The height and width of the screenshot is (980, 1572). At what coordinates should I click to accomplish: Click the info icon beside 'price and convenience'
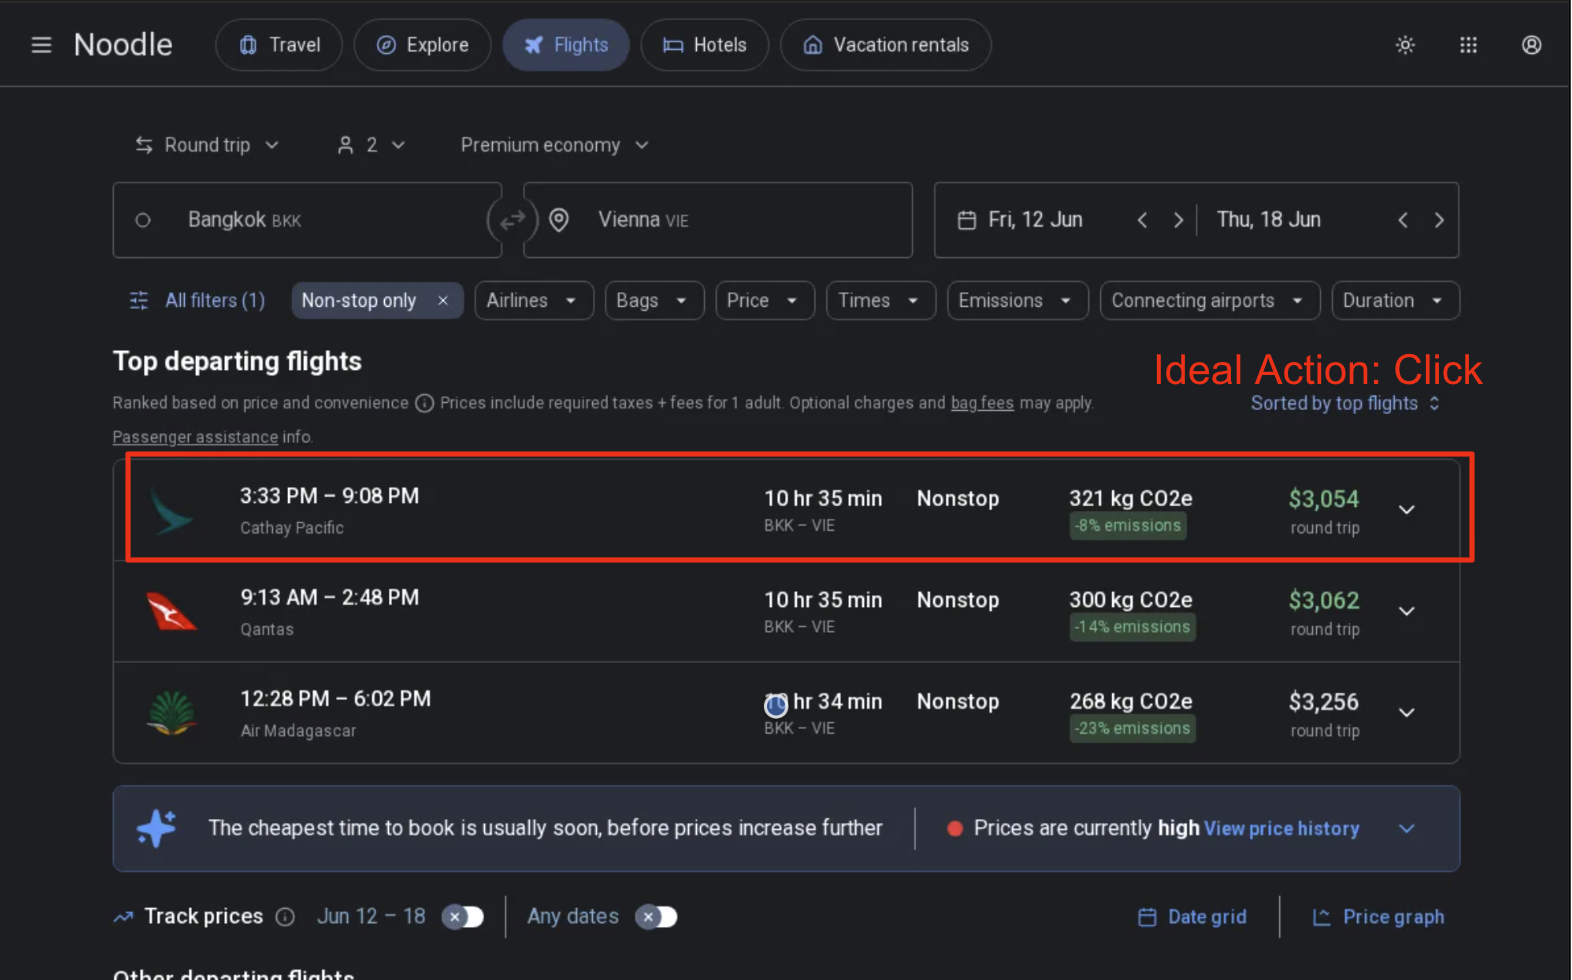tap(424, 403)
